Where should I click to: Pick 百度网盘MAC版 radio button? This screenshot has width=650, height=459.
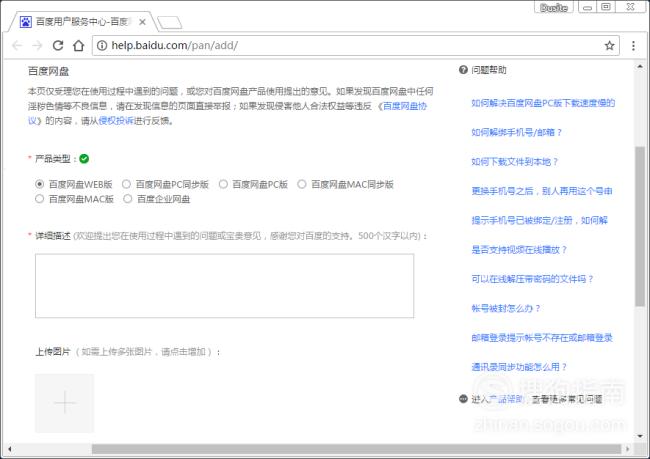(x=39, y=199)
